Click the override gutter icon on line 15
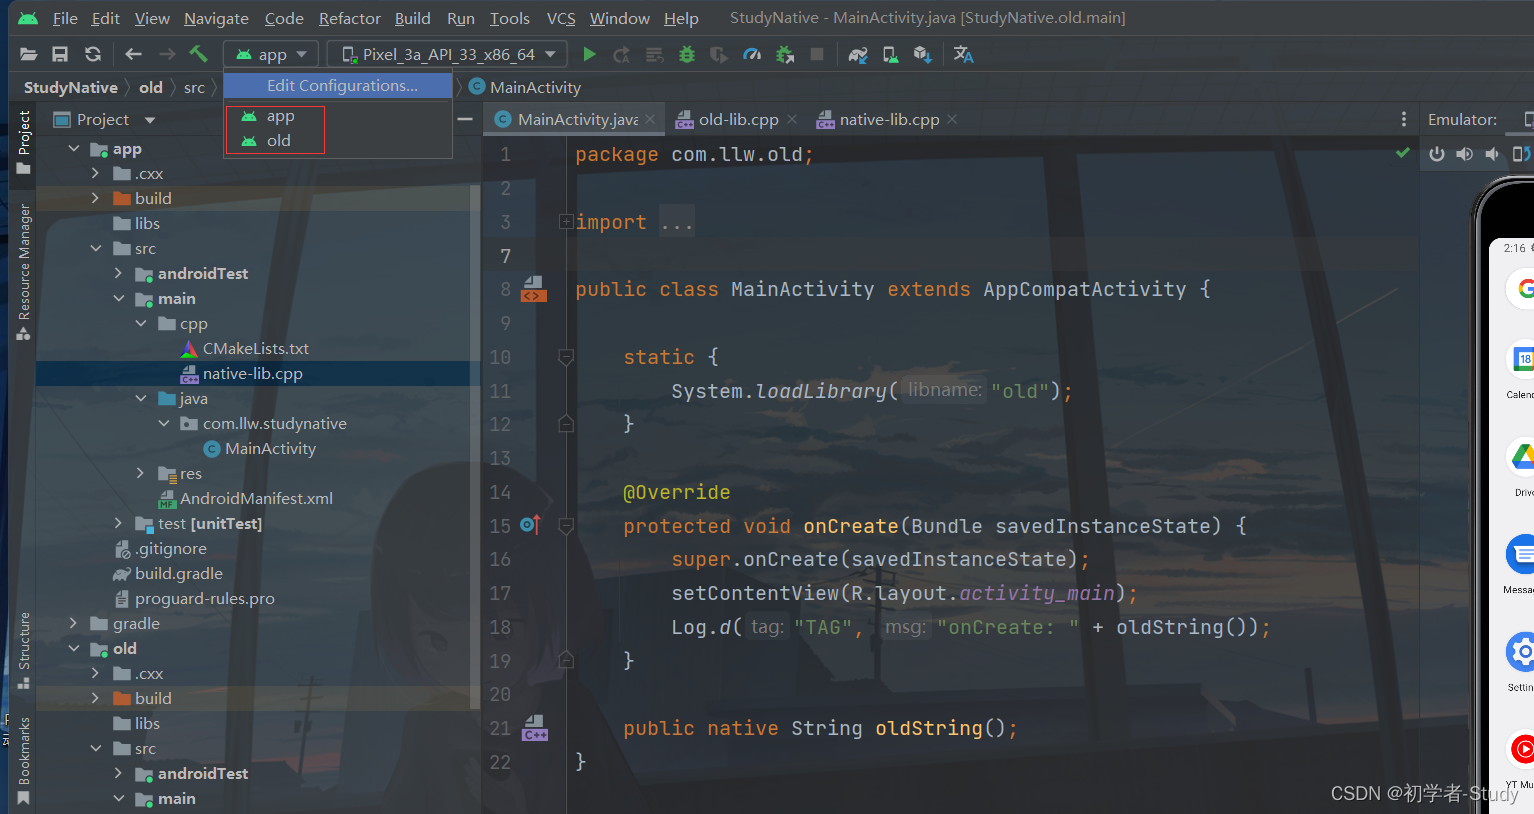Viewport: 1534px width, 814px height. (x=530, y=525)
